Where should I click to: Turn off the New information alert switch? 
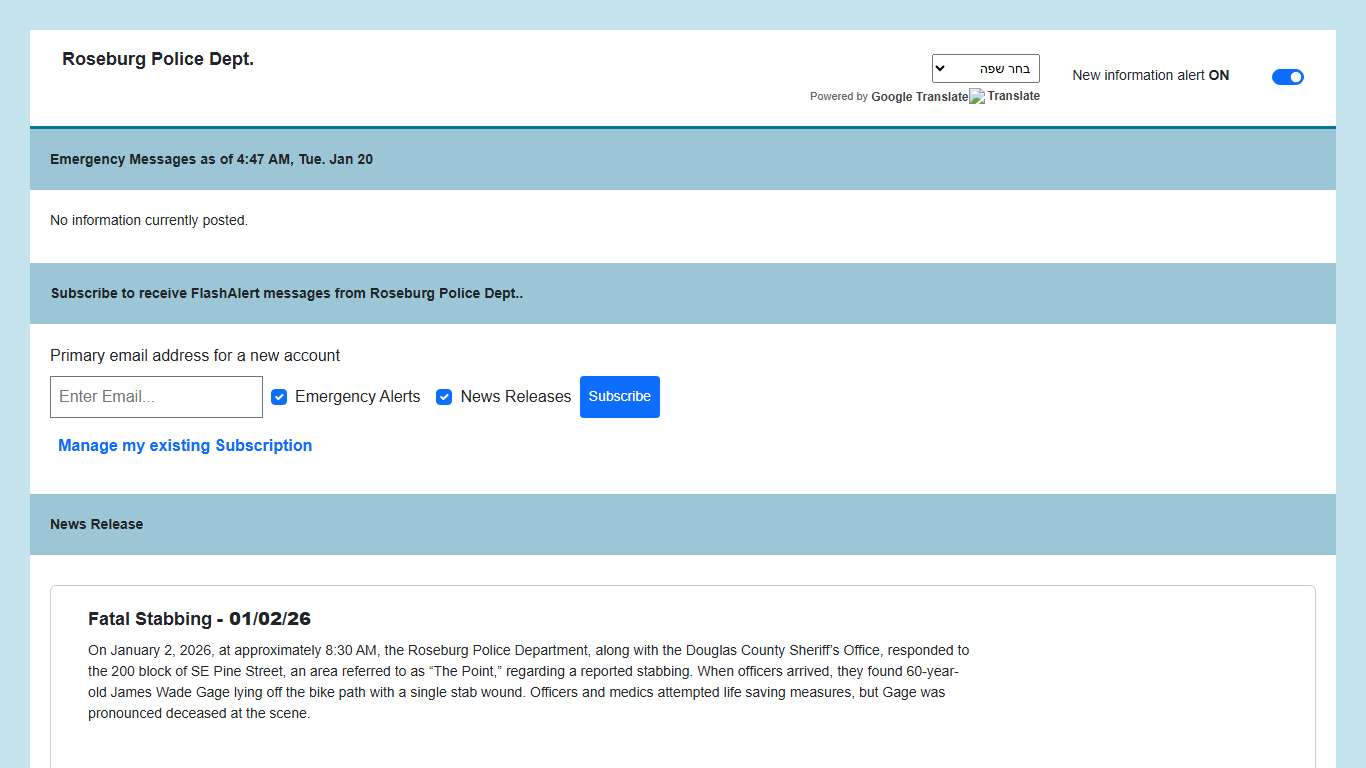(1287, 77)
